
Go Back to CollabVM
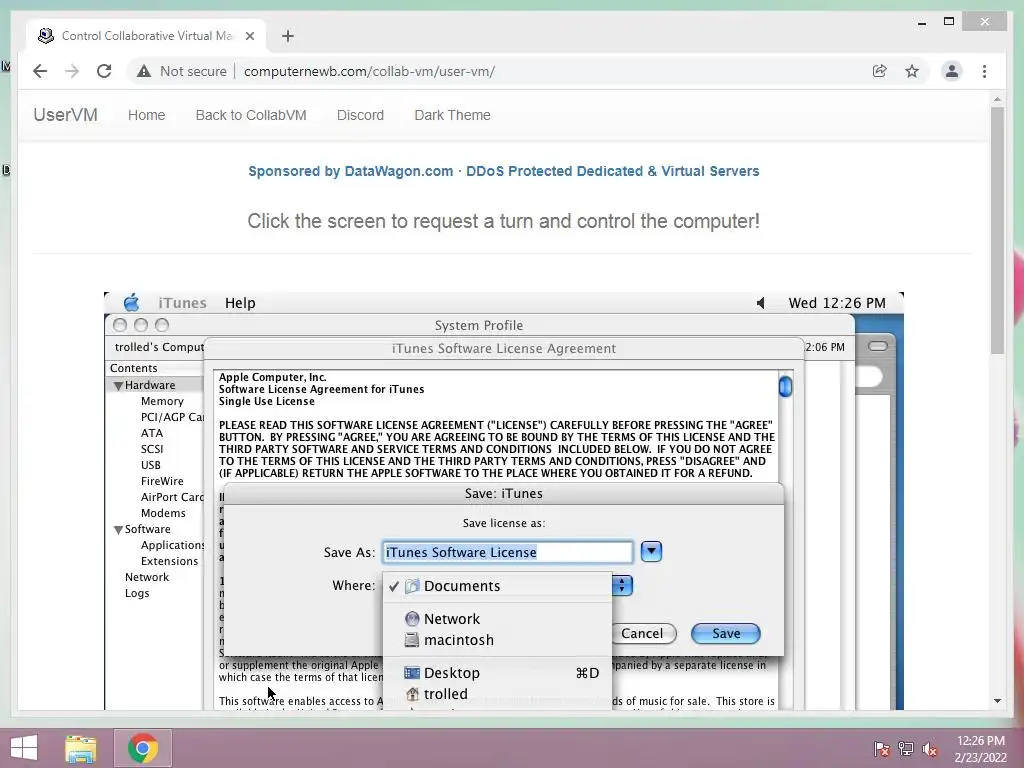click(x=251, y=115)
